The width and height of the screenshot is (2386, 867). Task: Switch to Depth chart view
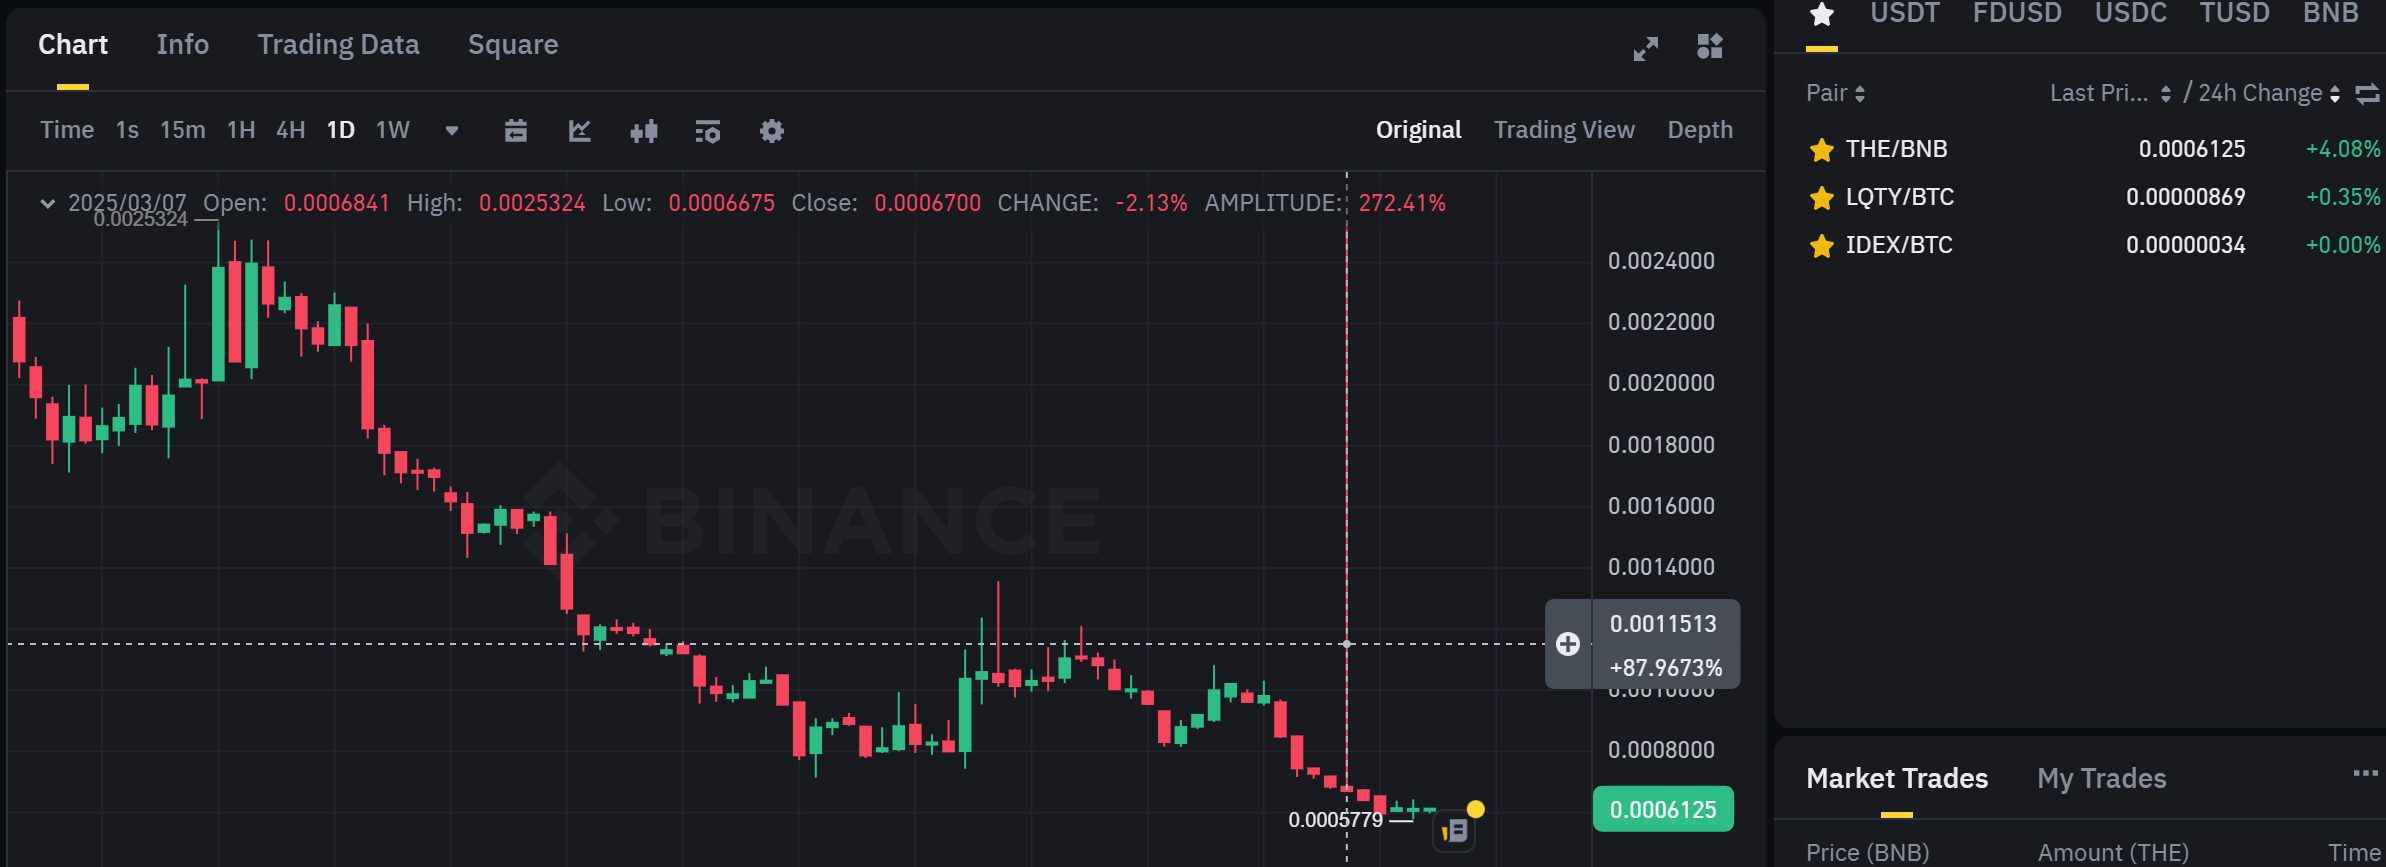point(1700,130)
